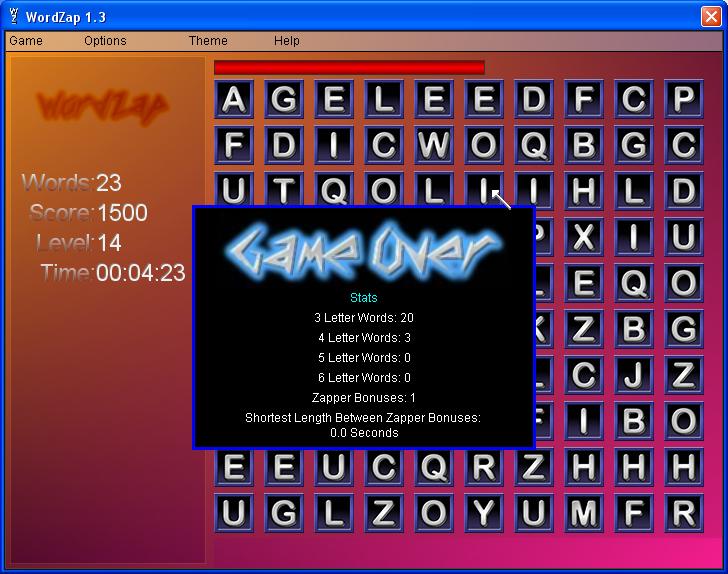Open the Options menu
This screenshot has width=728, height=574.
click(x=105, y=41)
